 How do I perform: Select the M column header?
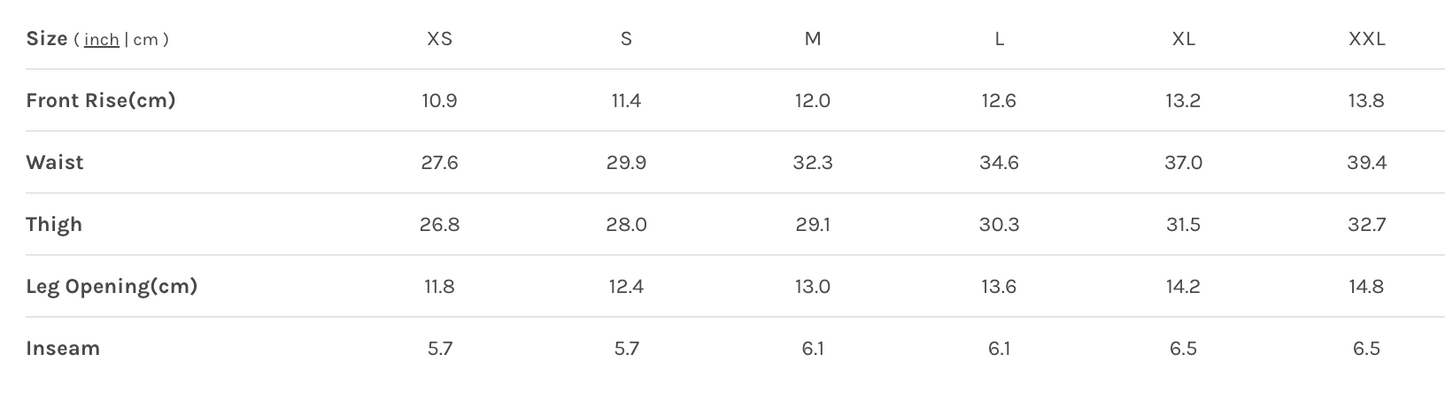(x=813, y=39)
